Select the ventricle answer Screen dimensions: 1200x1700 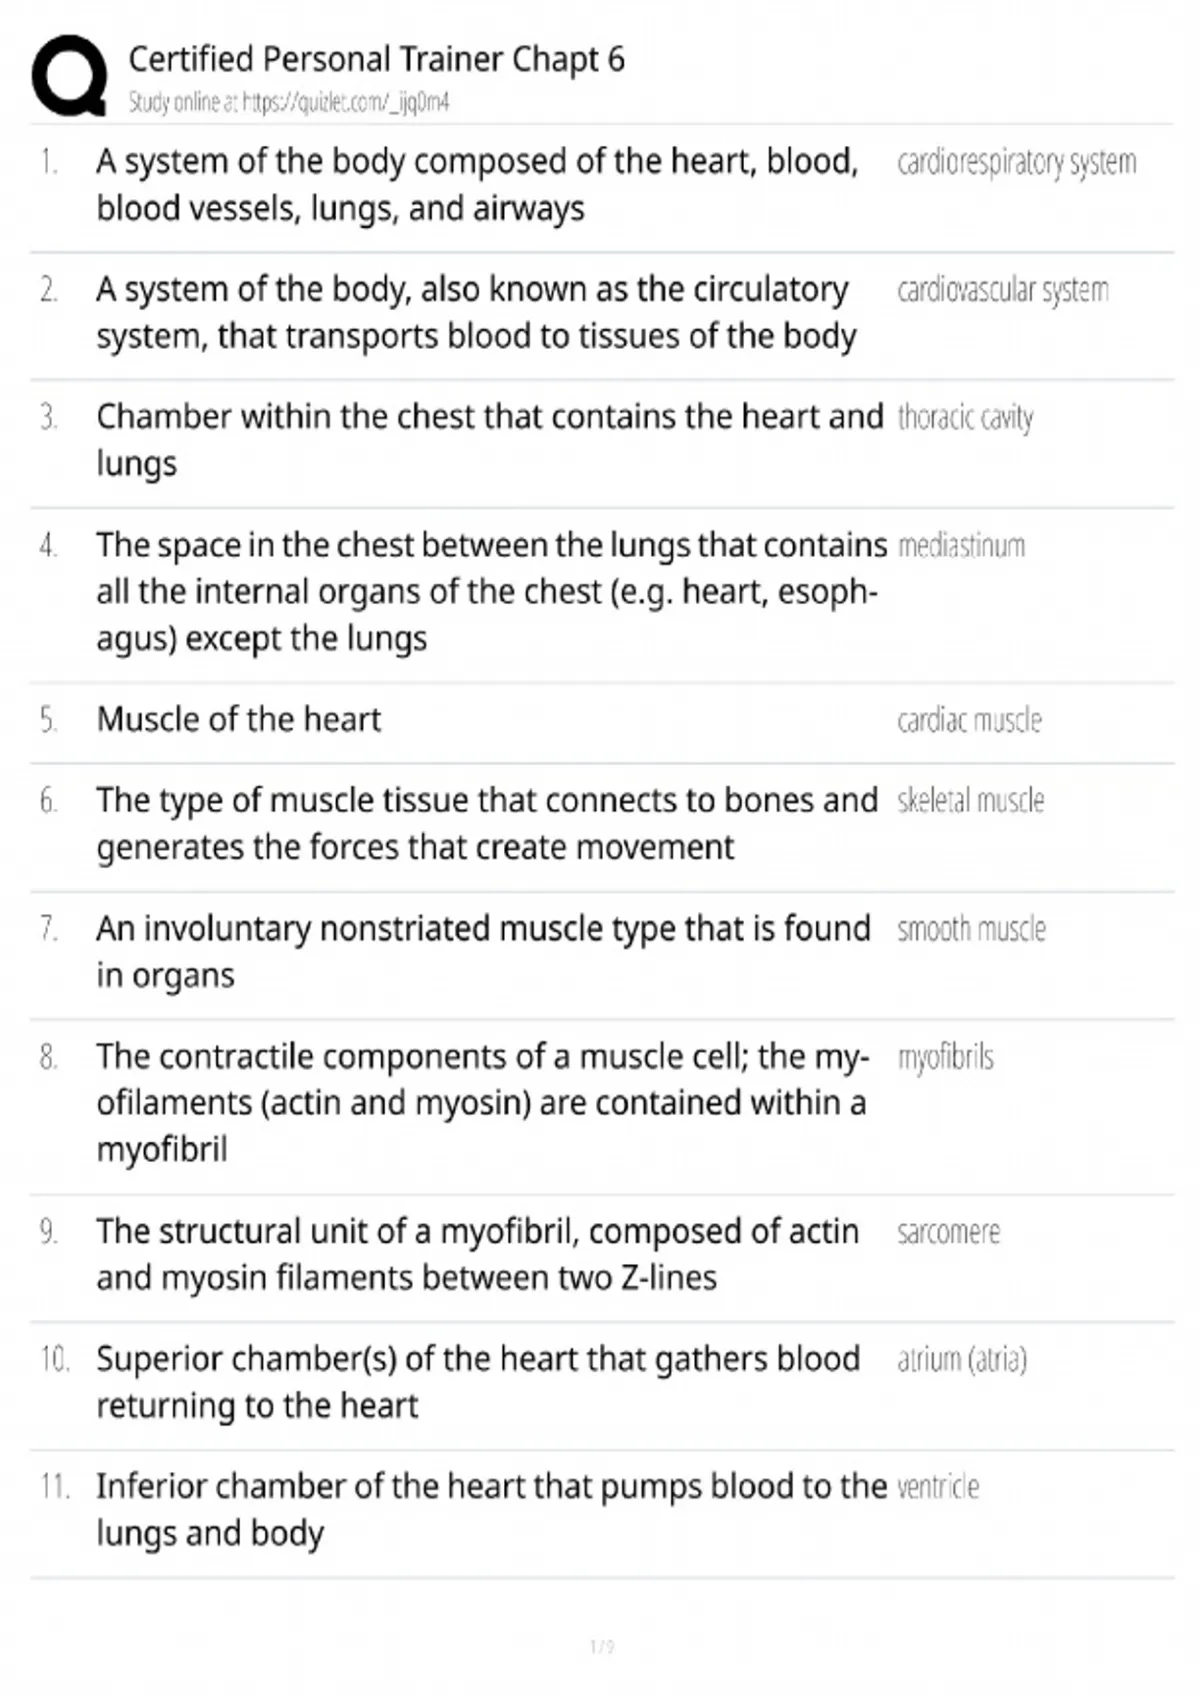(938, 1487)
